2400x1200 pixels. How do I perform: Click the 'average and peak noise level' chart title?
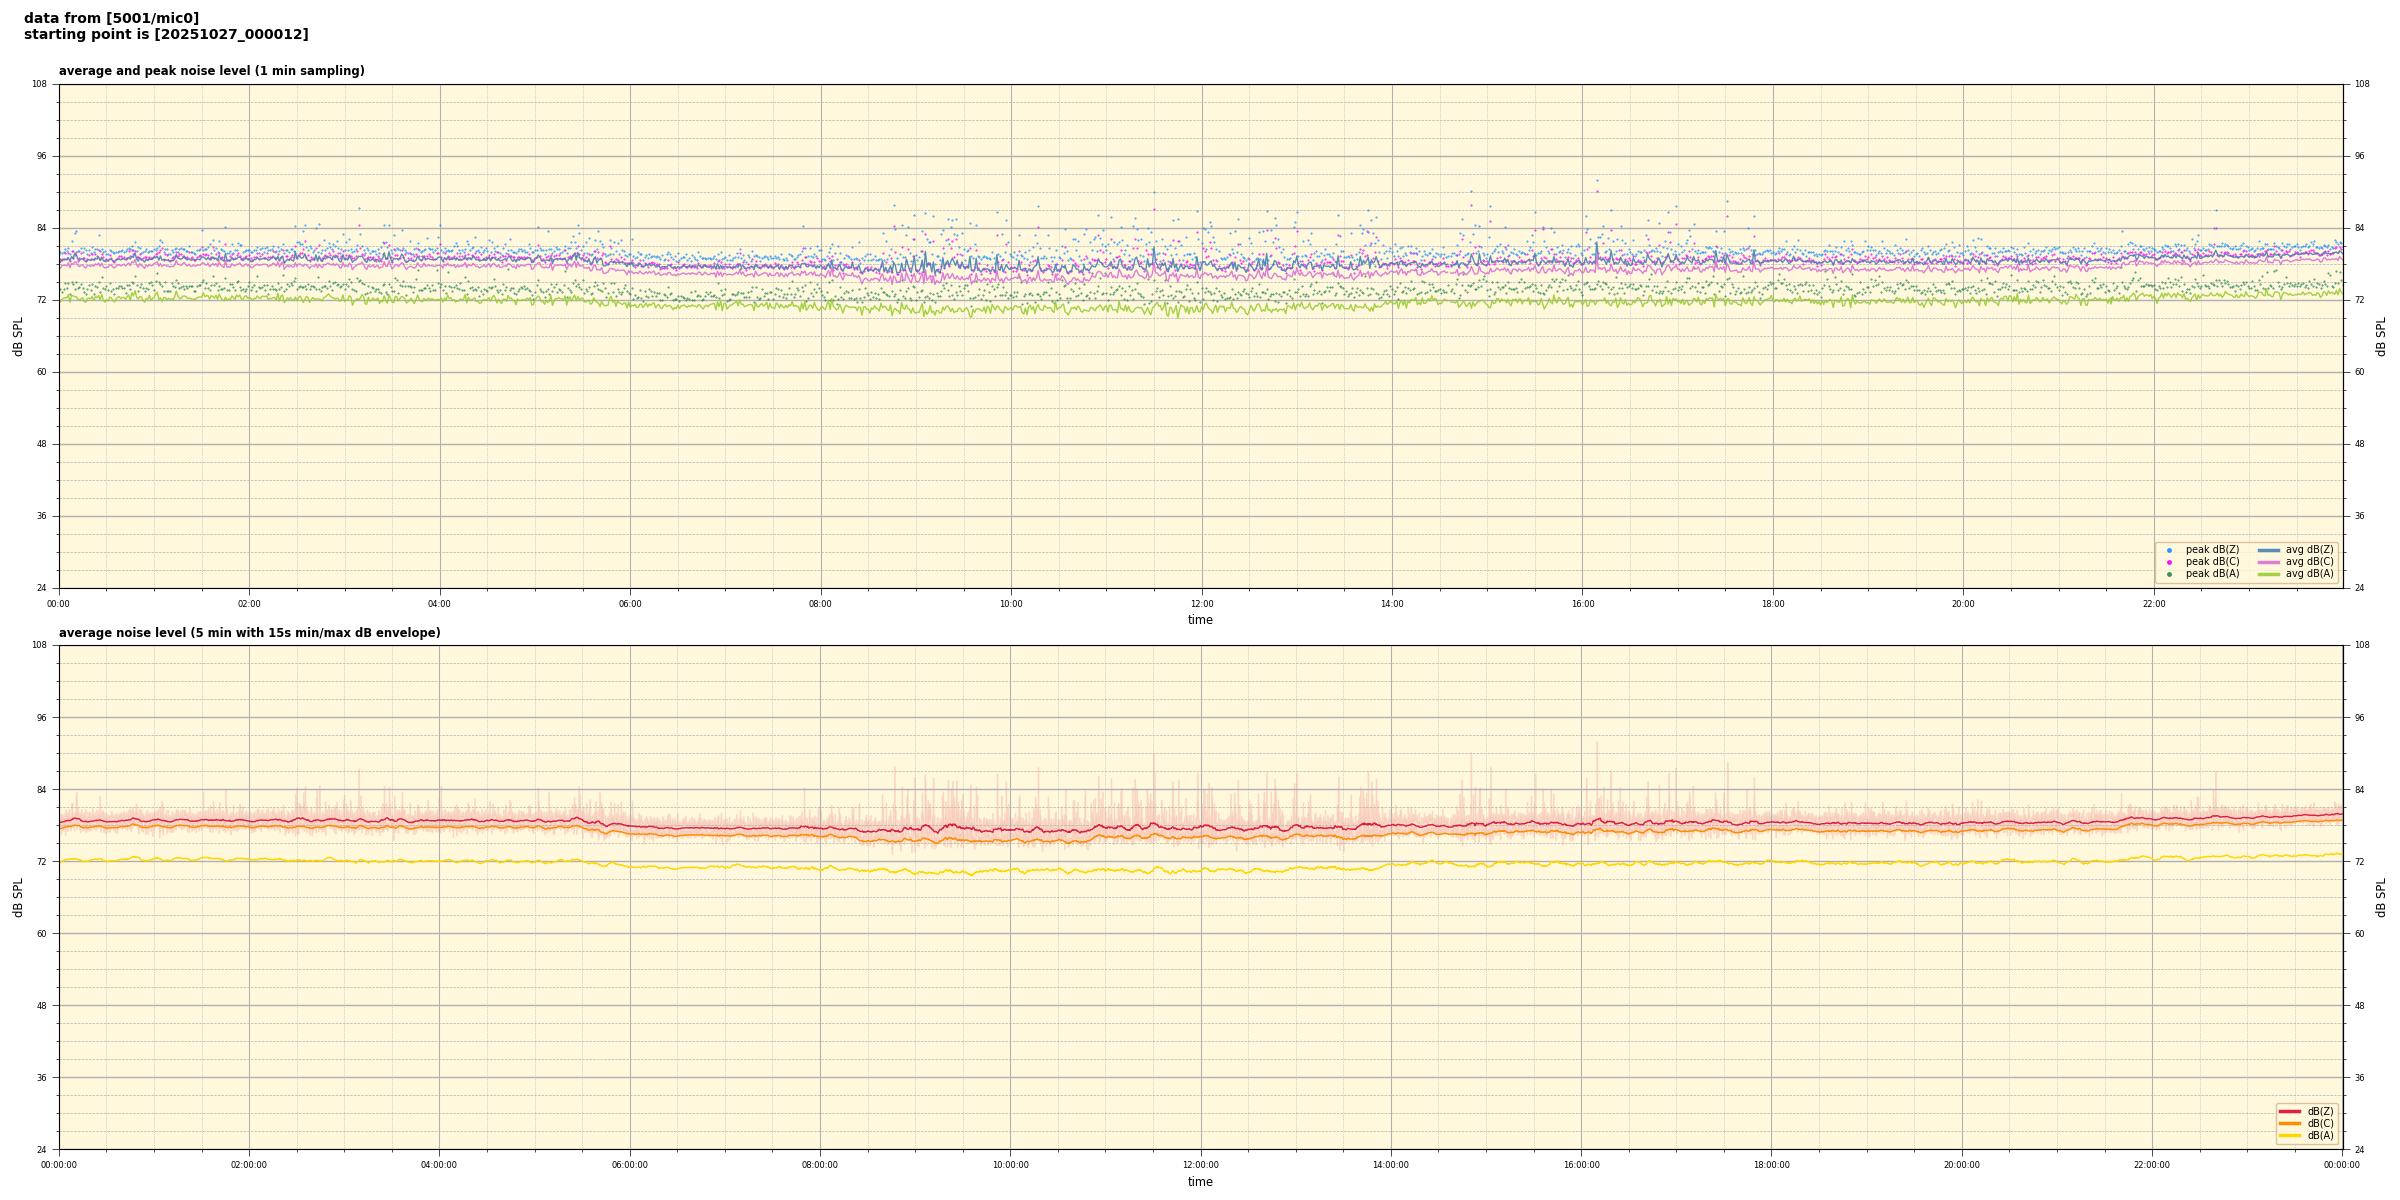coord(211,71)
